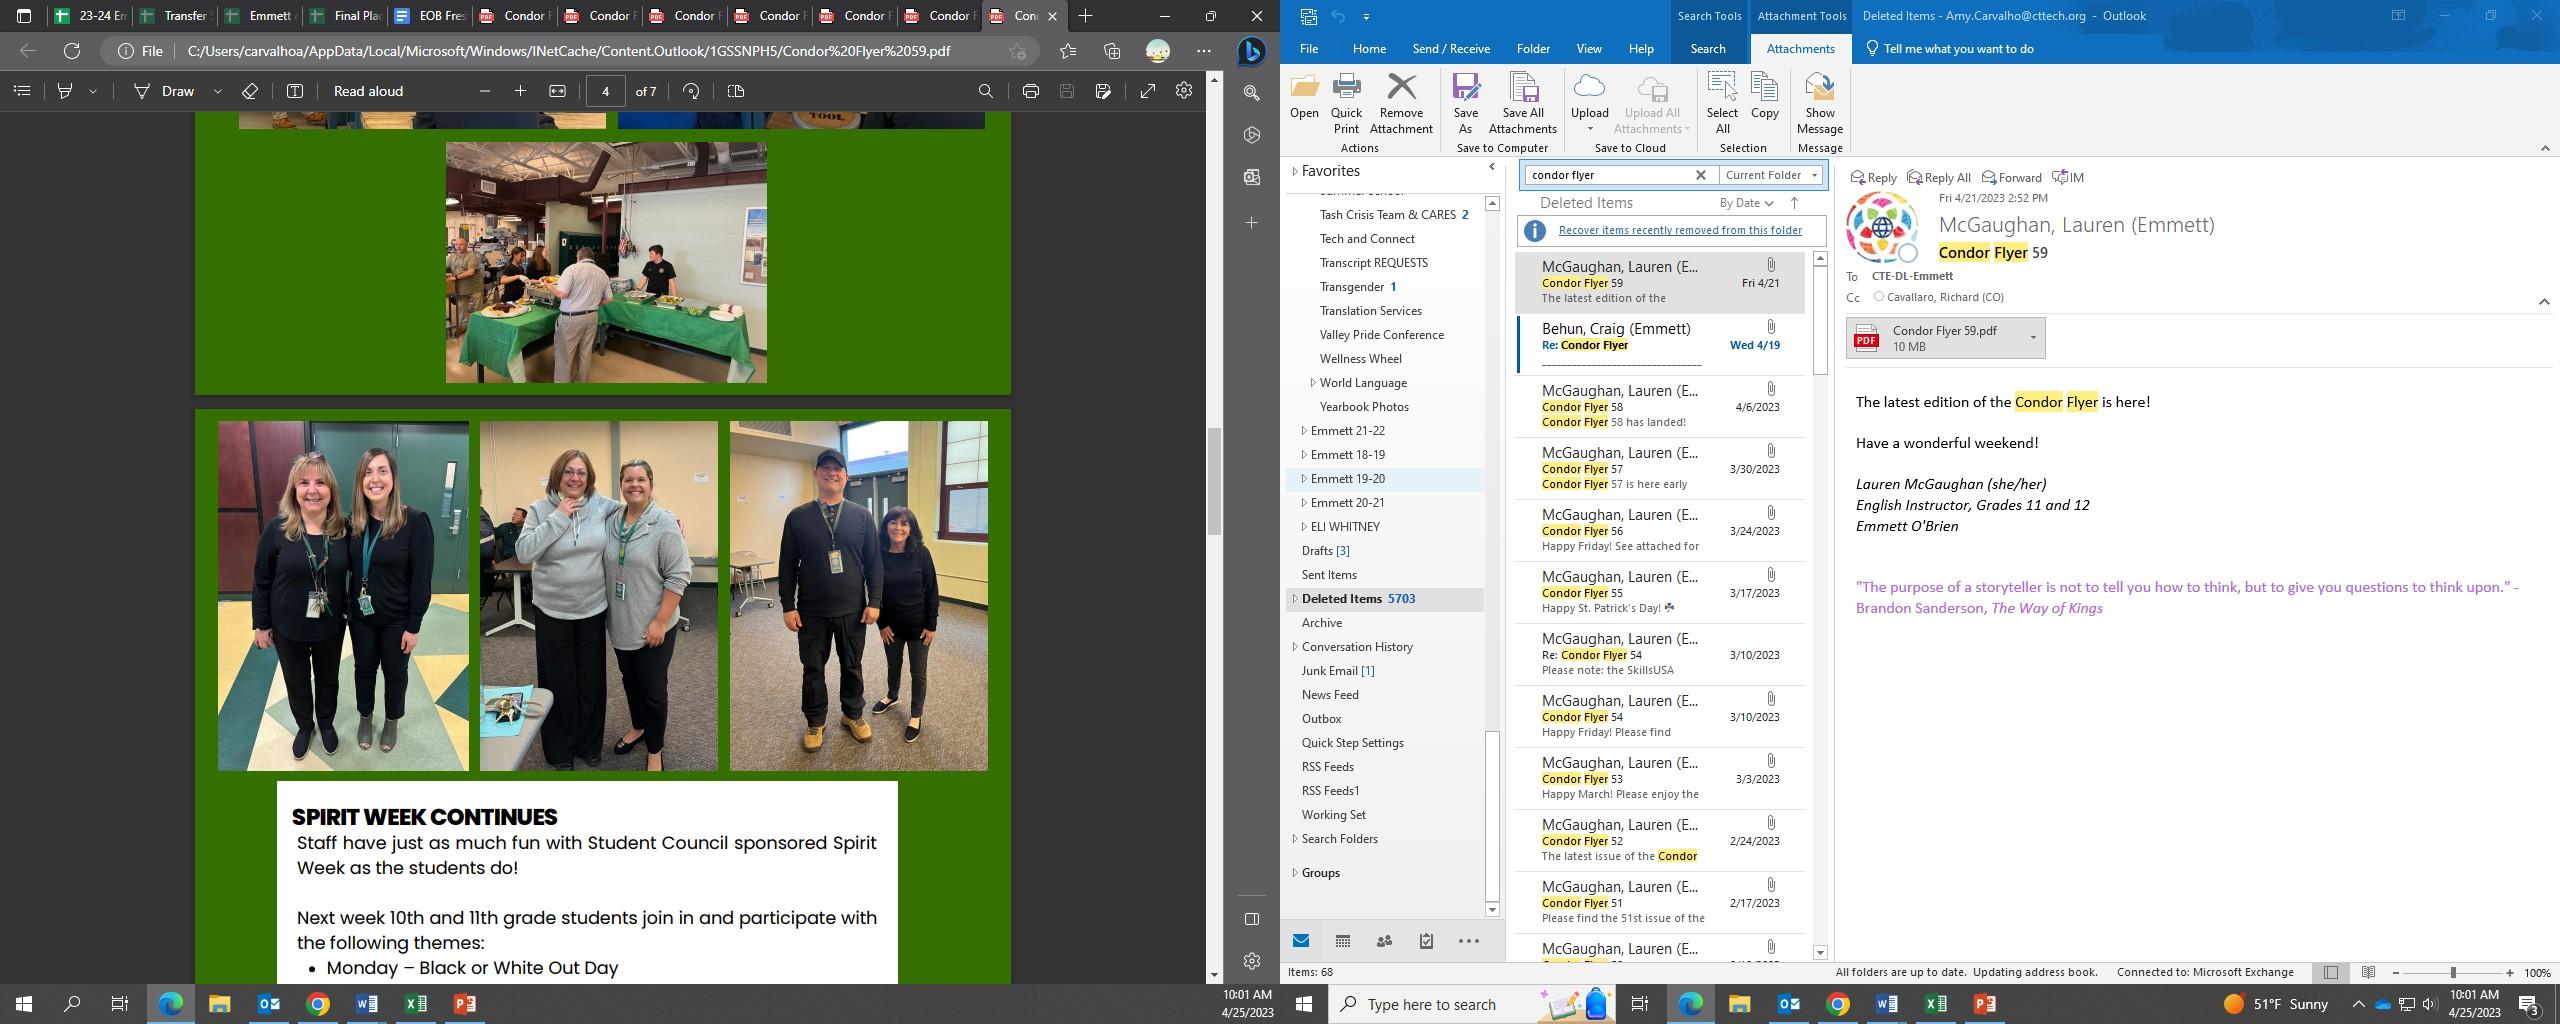
Task: Click Select All in Outlook ribbon
Action: 1722,104
